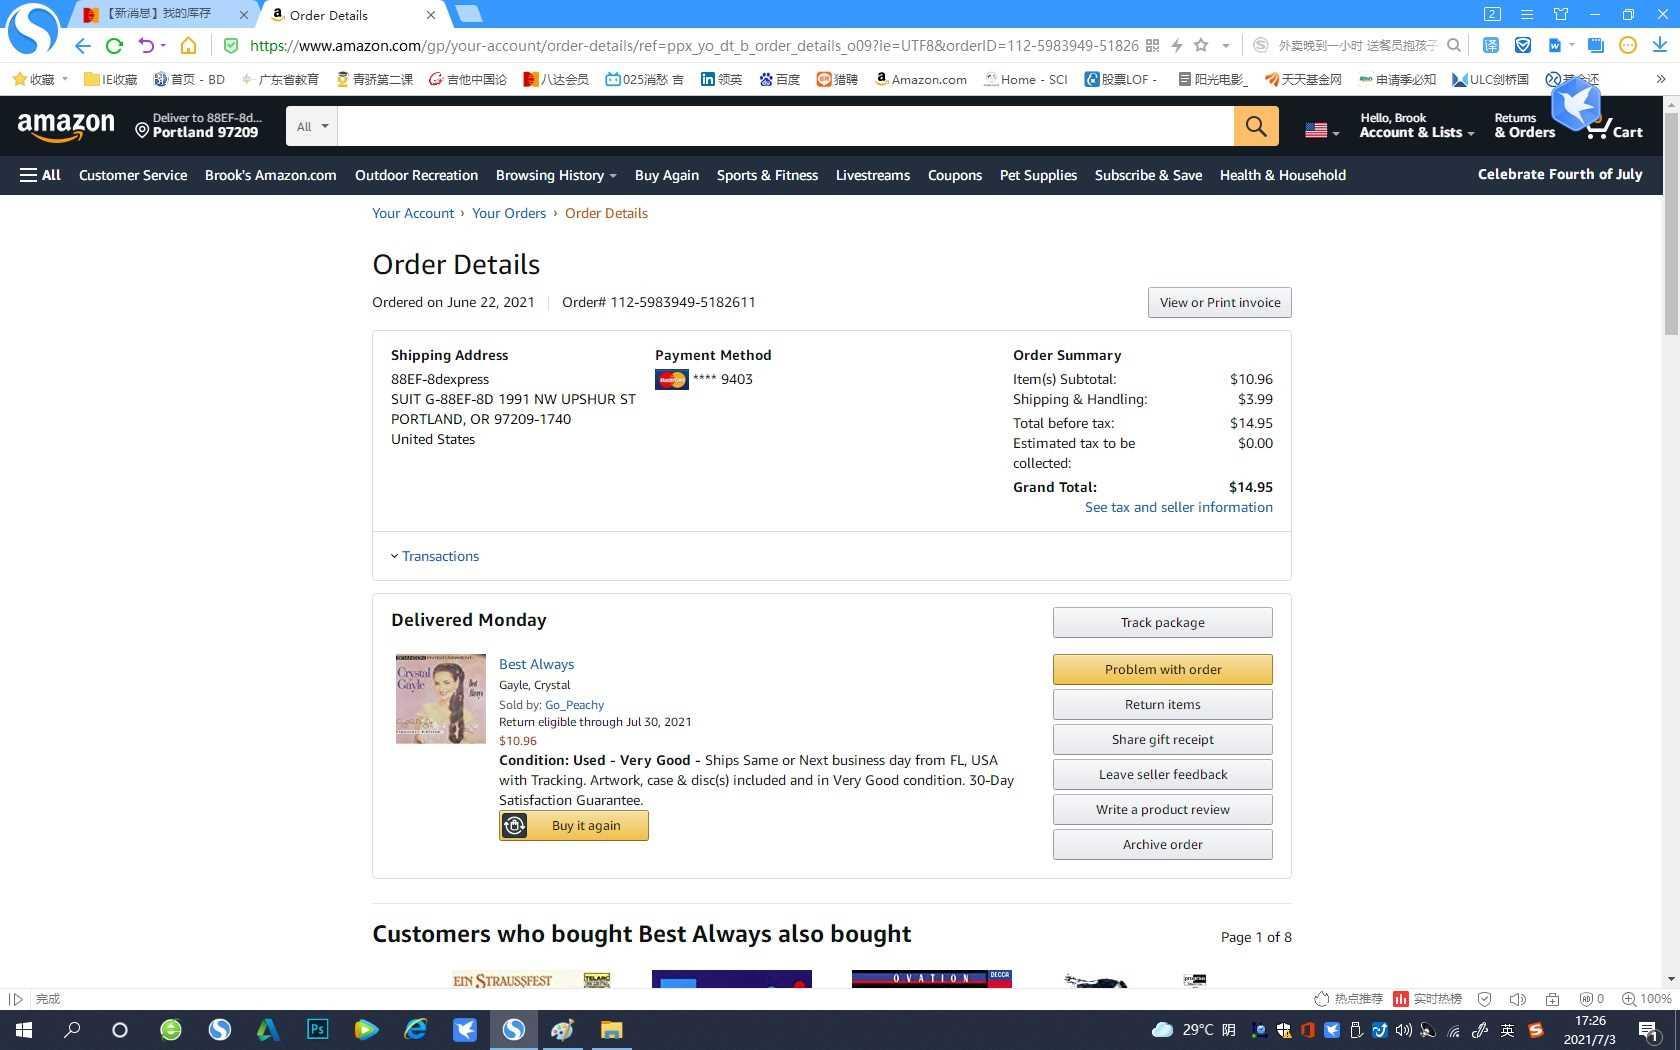Open the All search category dropdown
1680x1050 pixels.
[312, 126]
